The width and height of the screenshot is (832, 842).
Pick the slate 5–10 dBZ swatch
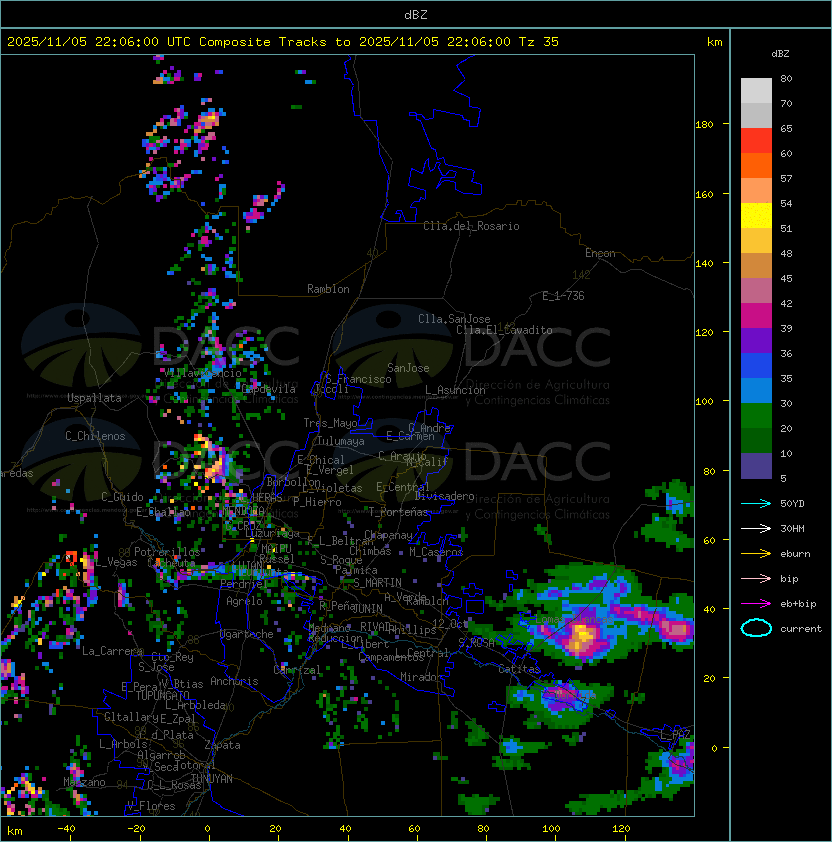756,466
